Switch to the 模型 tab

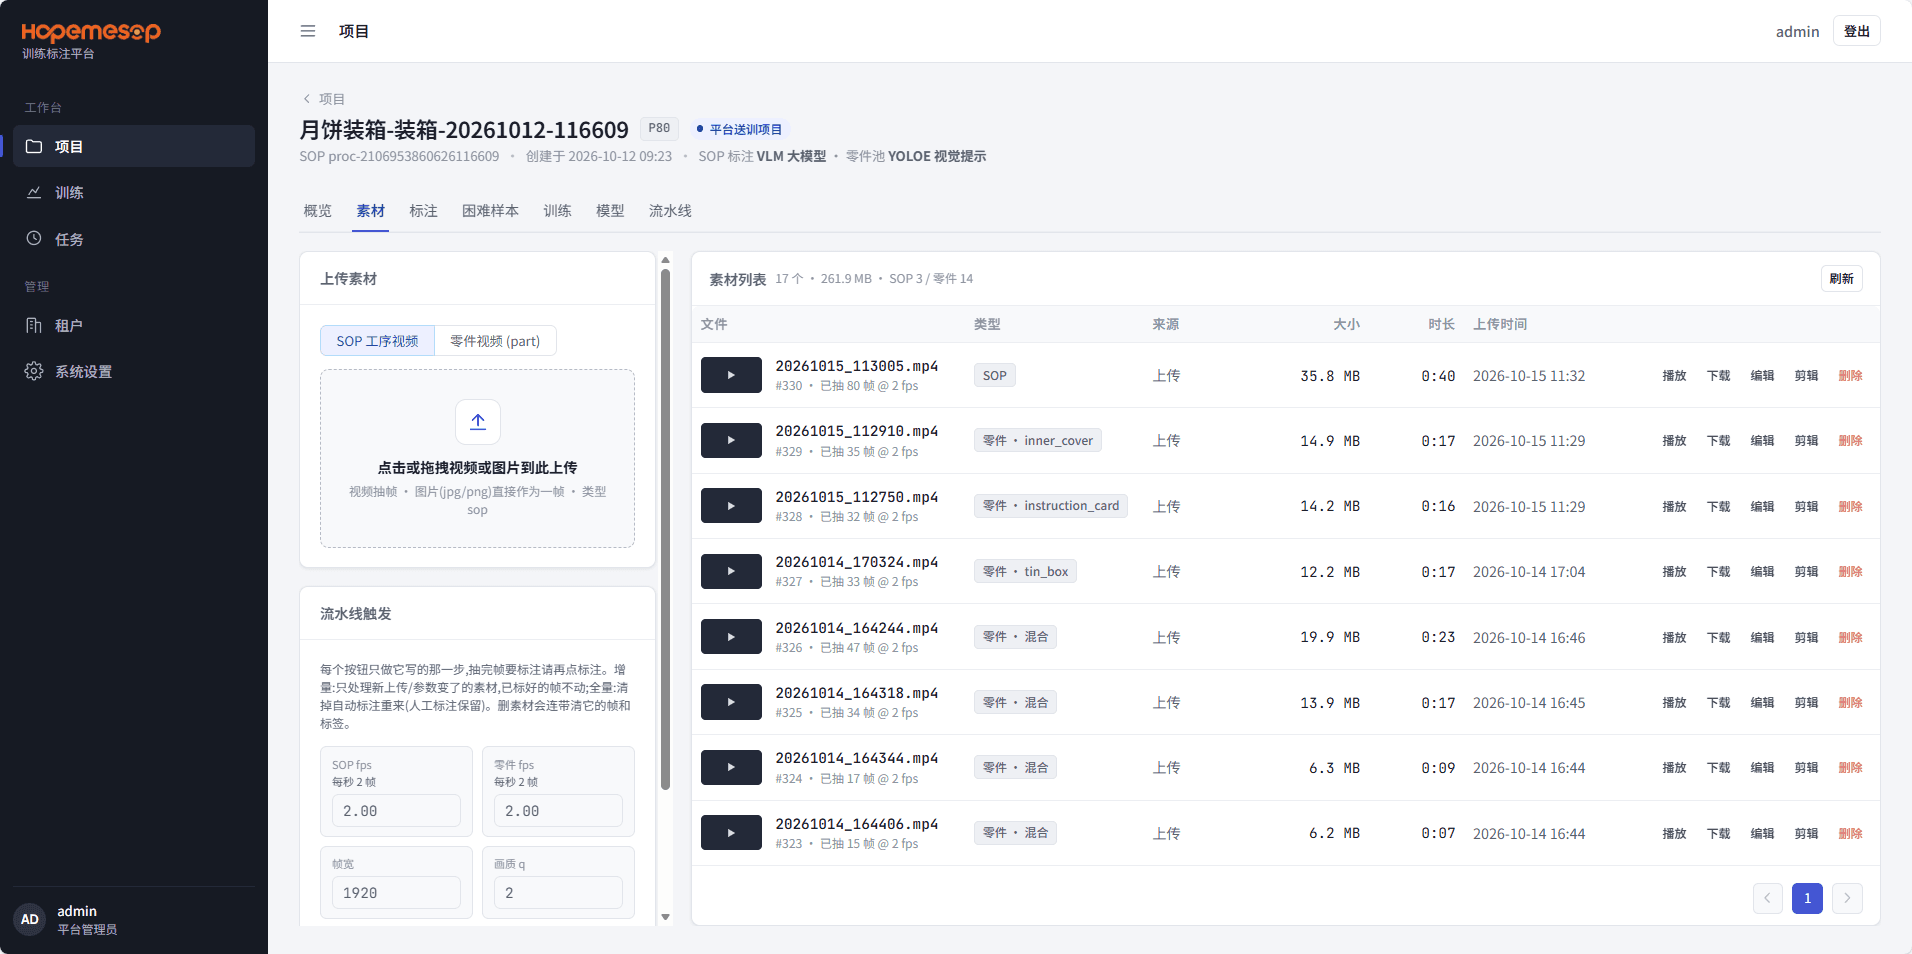tap(610, 211)
